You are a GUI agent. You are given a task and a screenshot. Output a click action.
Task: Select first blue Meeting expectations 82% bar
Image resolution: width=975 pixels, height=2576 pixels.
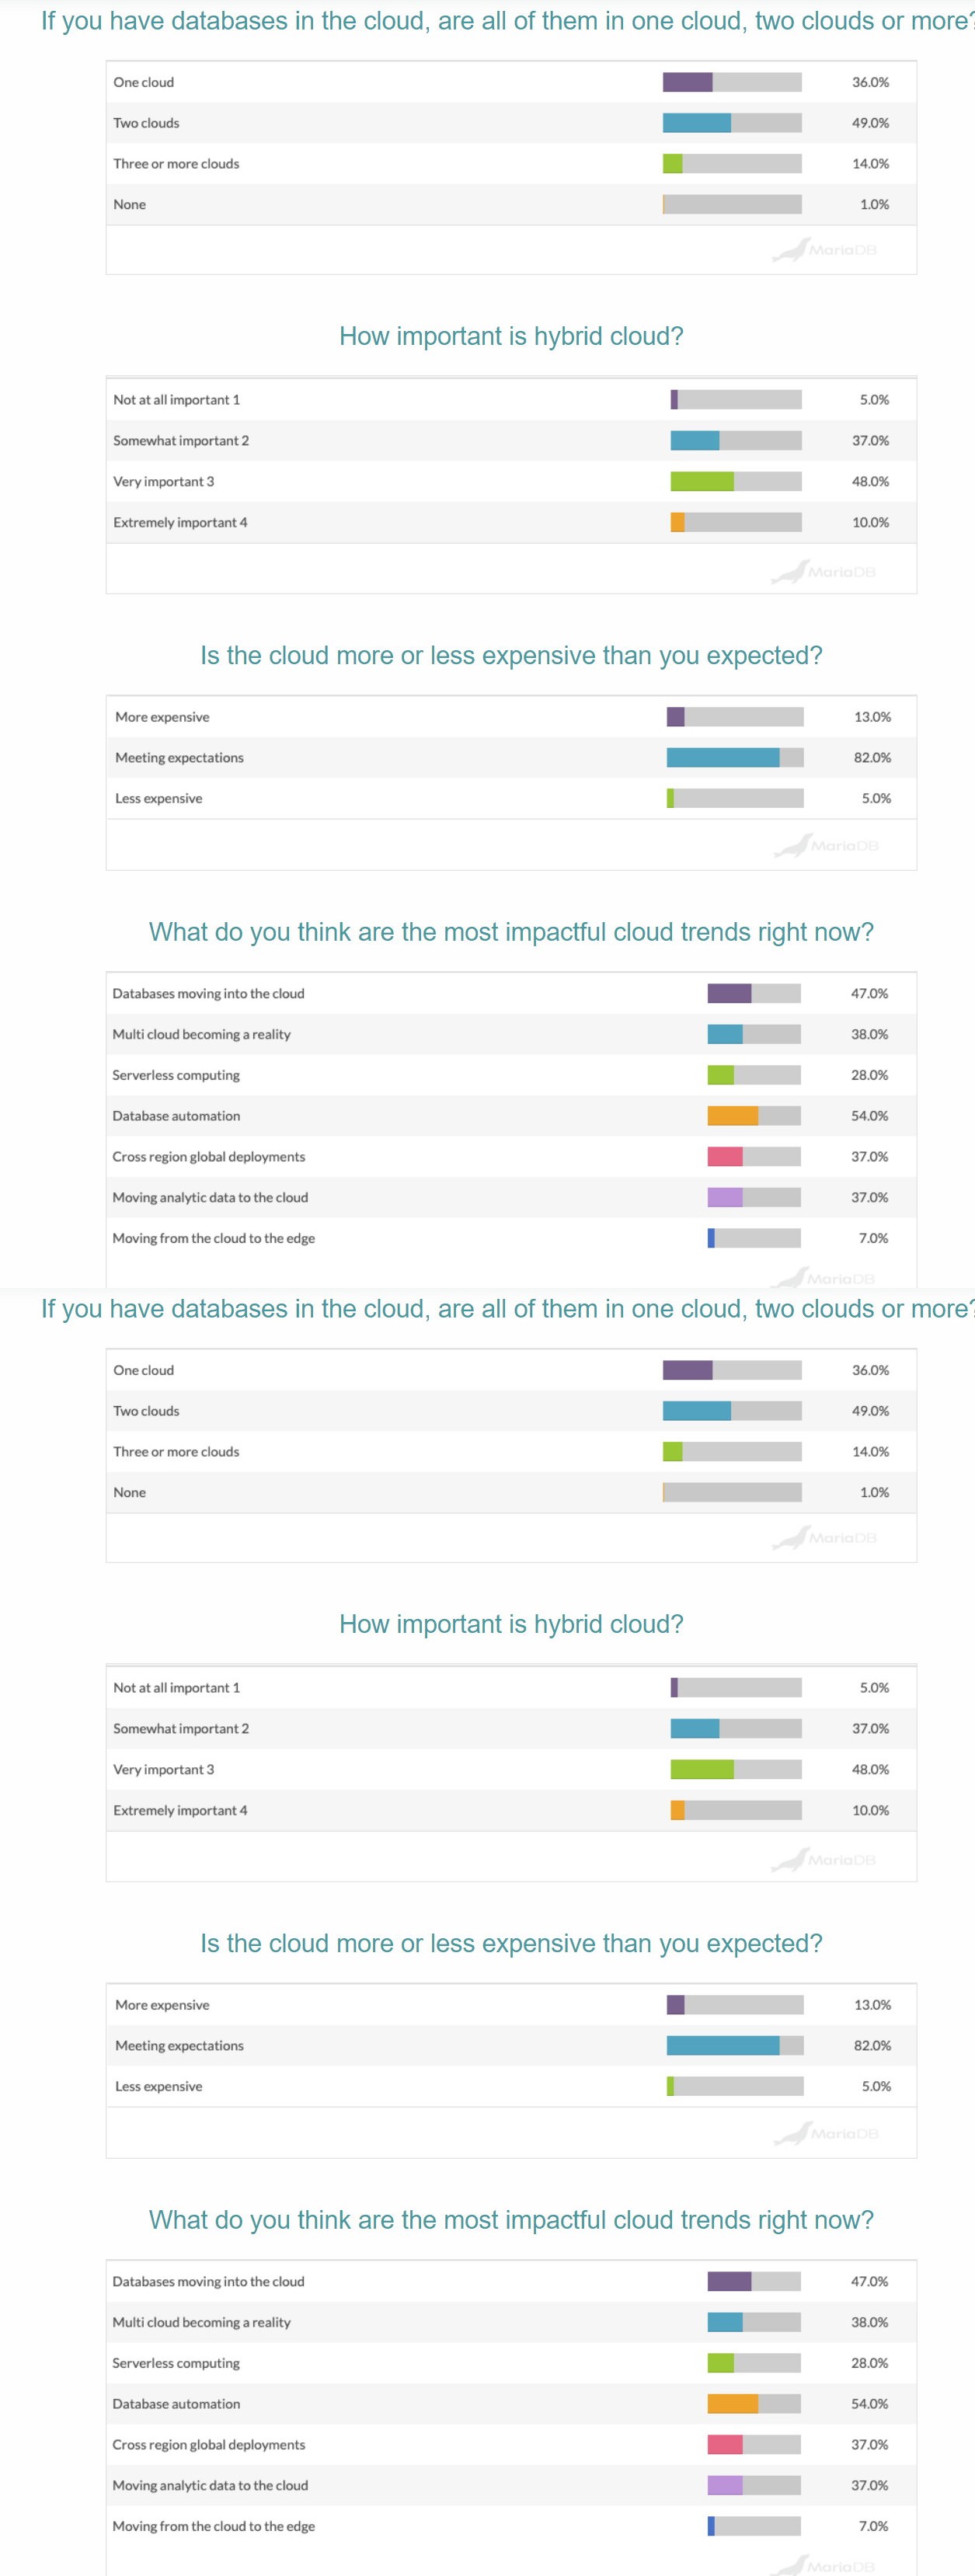pos(723,758)
